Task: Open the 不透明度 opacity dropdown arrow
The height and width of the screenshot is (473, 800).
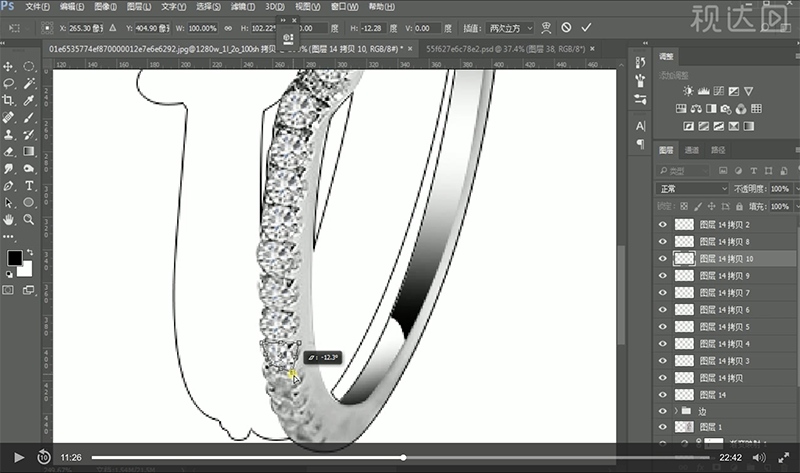Action: tap(797, 189)
